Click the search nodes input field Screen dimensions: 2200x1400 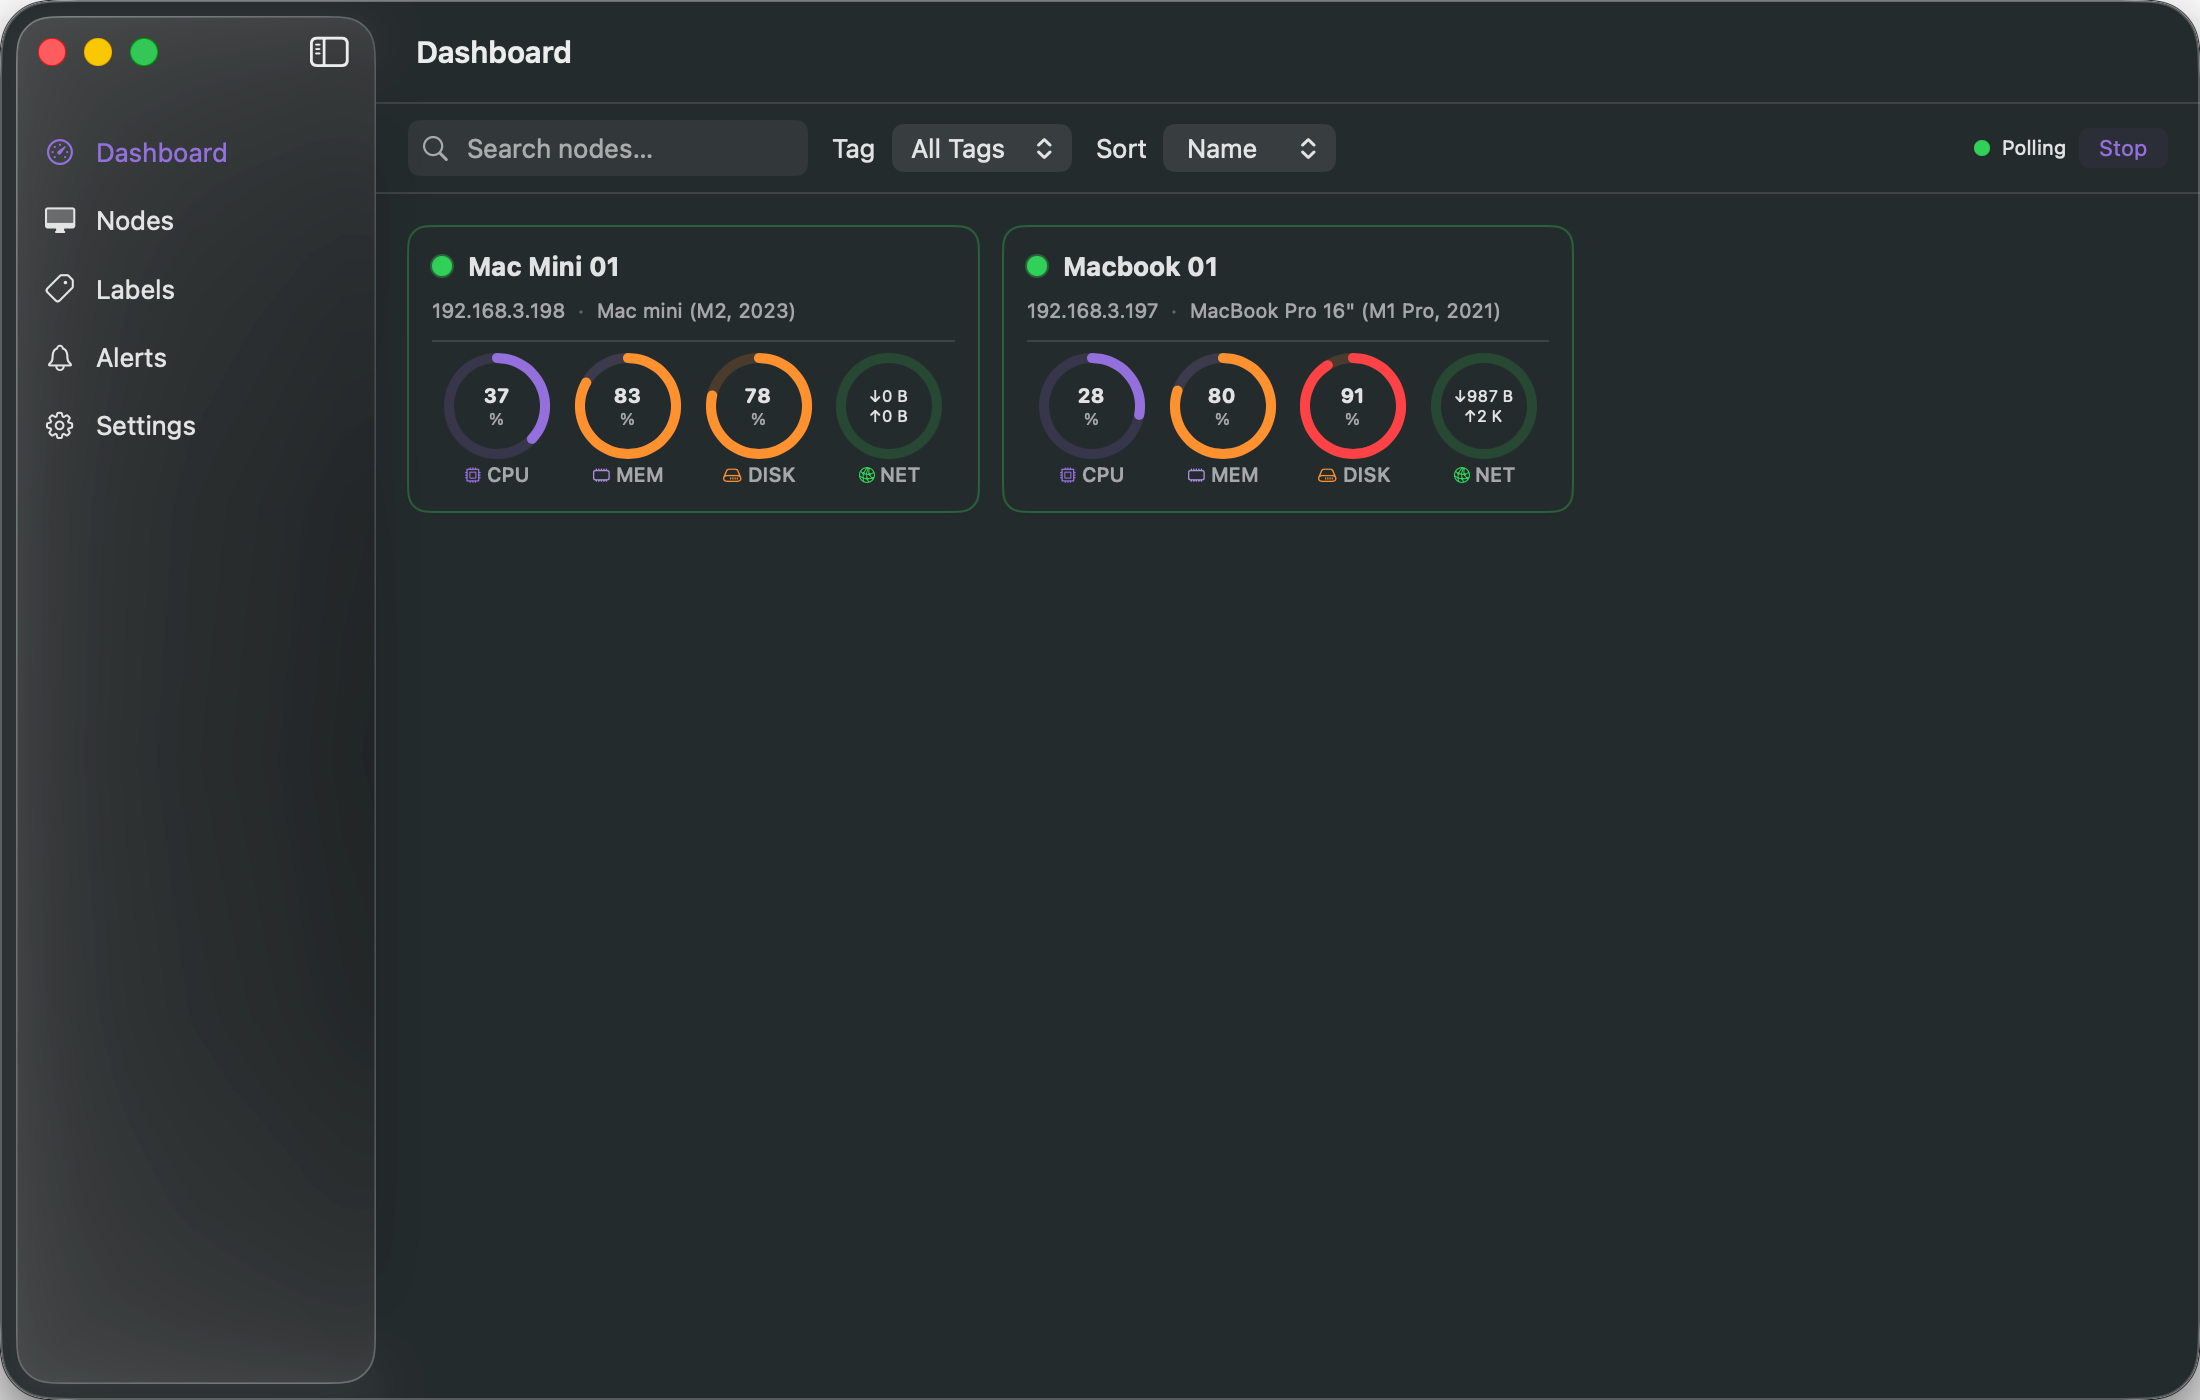click(x=607, y=148)
